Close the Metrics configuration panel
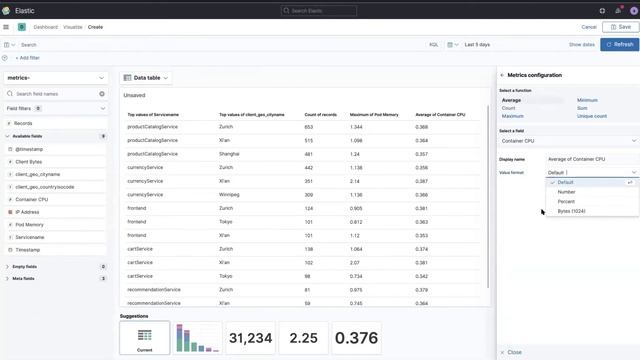The width and height of the screenshot is (640, 360). 511,352
